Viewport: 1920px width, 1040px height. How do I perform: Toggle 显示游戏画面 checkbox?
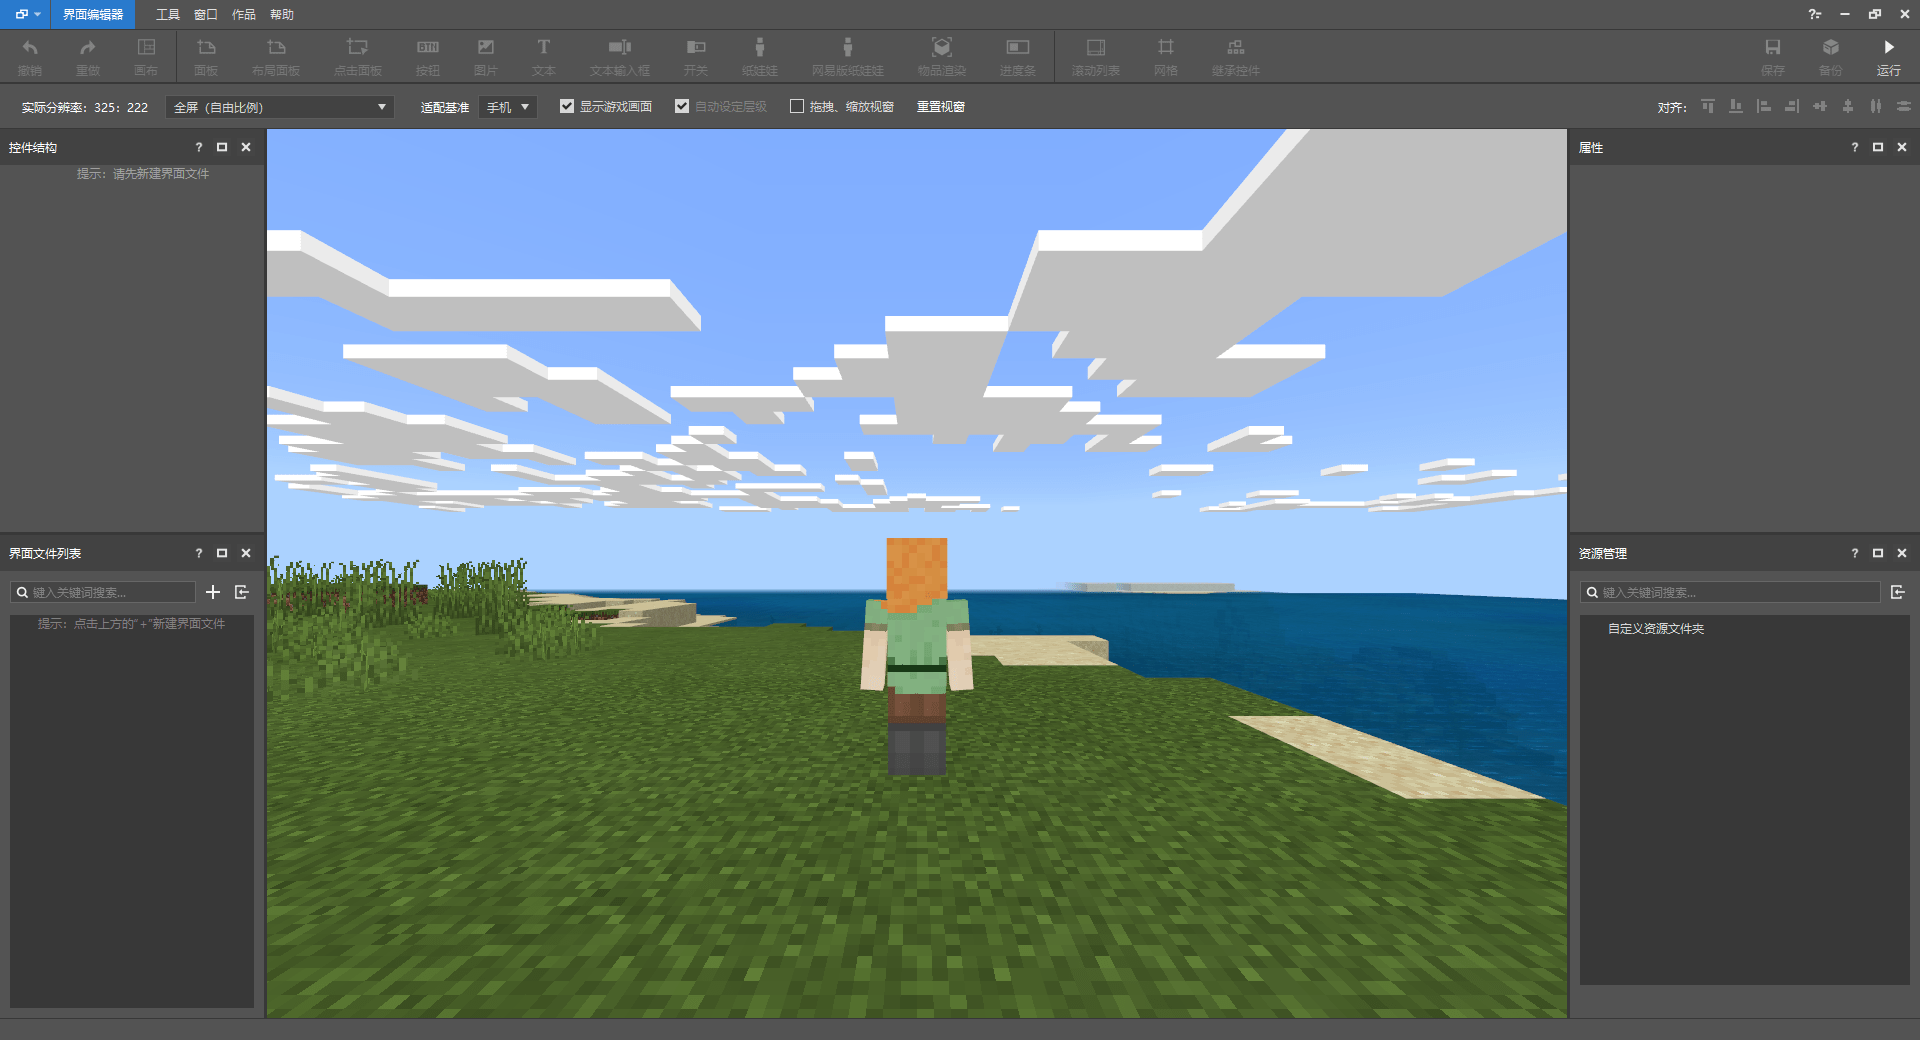point(567,106)
